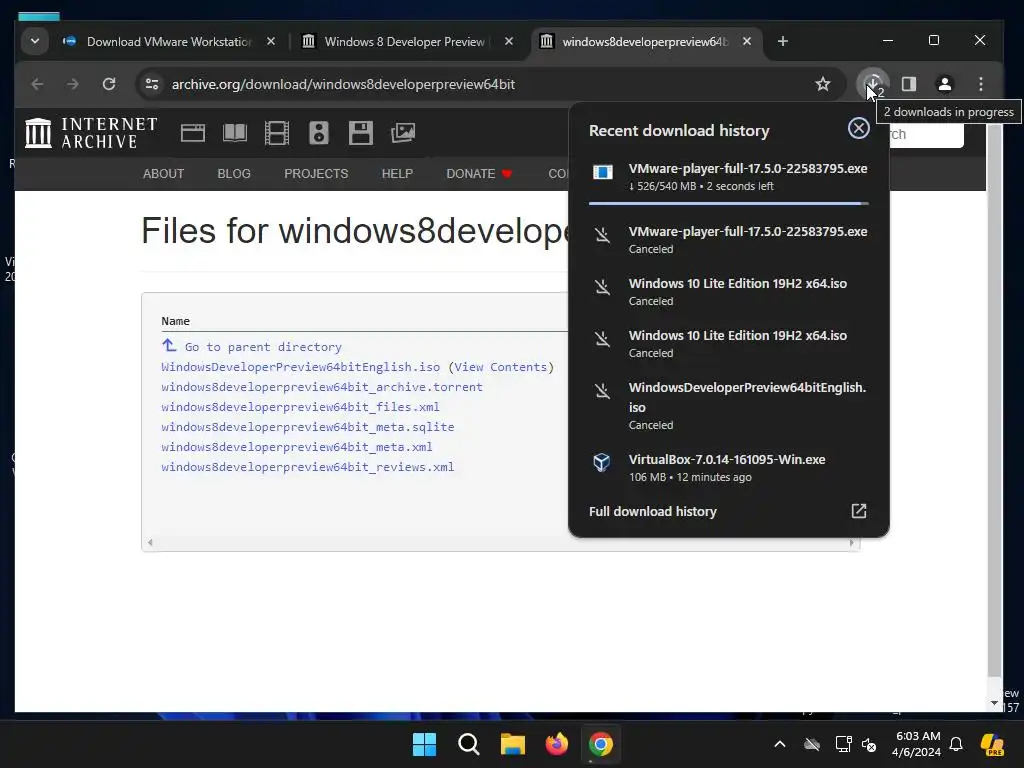Reload the current page
Image resolution: width=1024 pixels, height=768 pixels.
coord(109,84)
